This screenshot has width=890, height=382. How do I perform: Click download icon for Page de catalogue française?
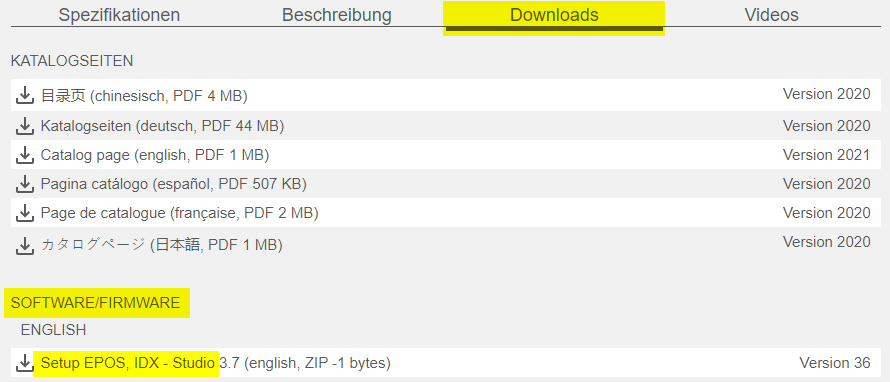point(24,213)
